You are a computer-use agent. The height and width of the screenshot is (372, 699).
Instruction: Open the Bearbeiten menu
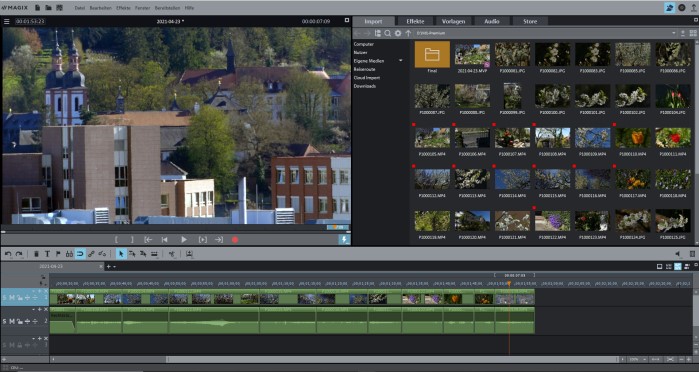[x=101, y=8]
